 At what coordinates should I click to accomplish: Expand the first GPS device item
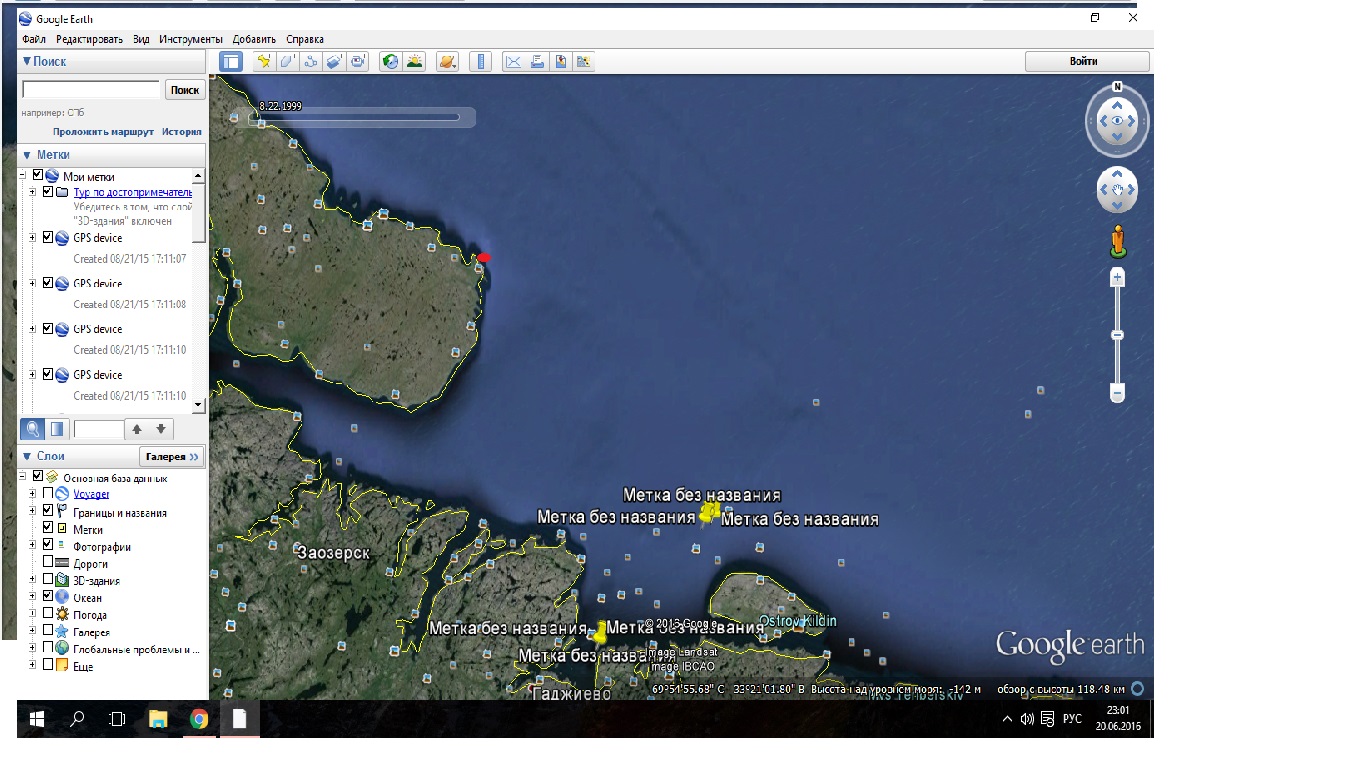33,238
